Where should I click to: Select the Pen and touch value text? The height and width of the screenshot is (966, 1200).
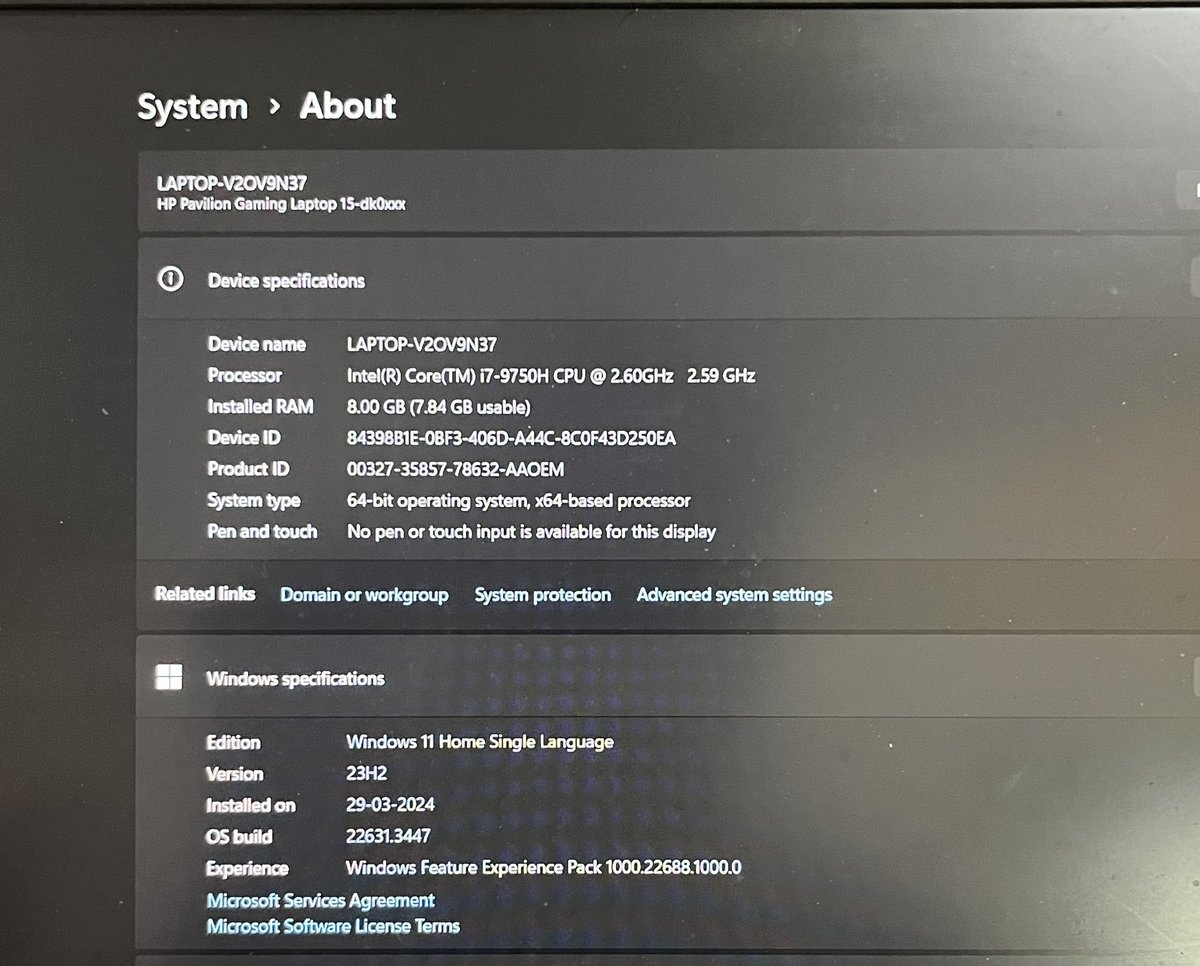(x=531, y=532)
